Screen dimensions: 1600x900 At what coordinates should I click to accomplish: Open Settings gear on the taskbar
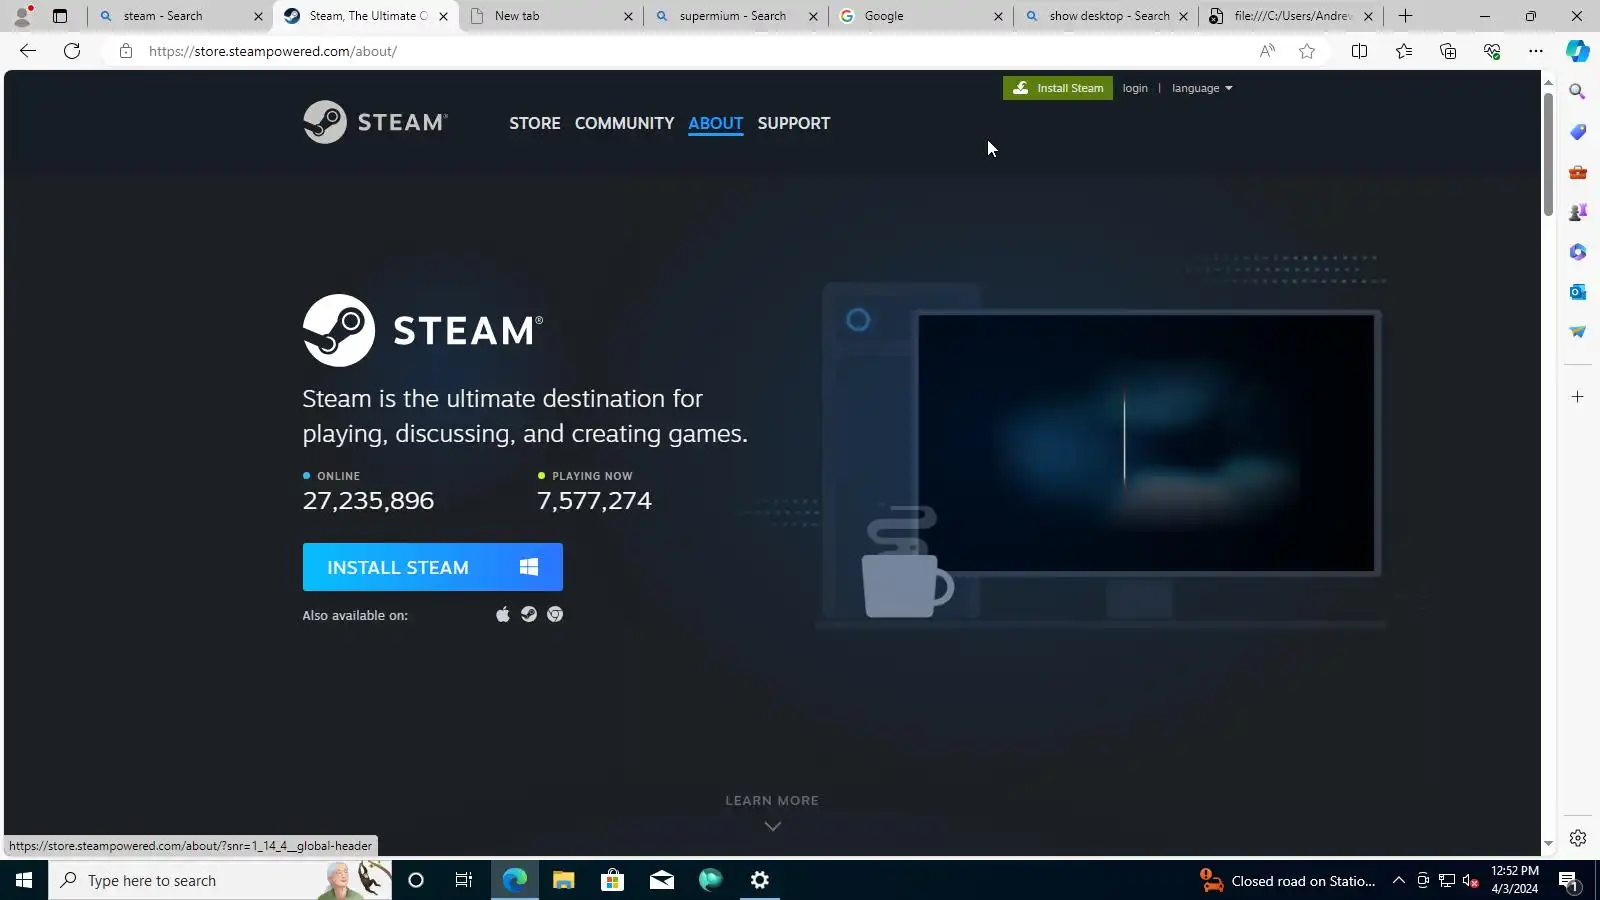point(760,881)
